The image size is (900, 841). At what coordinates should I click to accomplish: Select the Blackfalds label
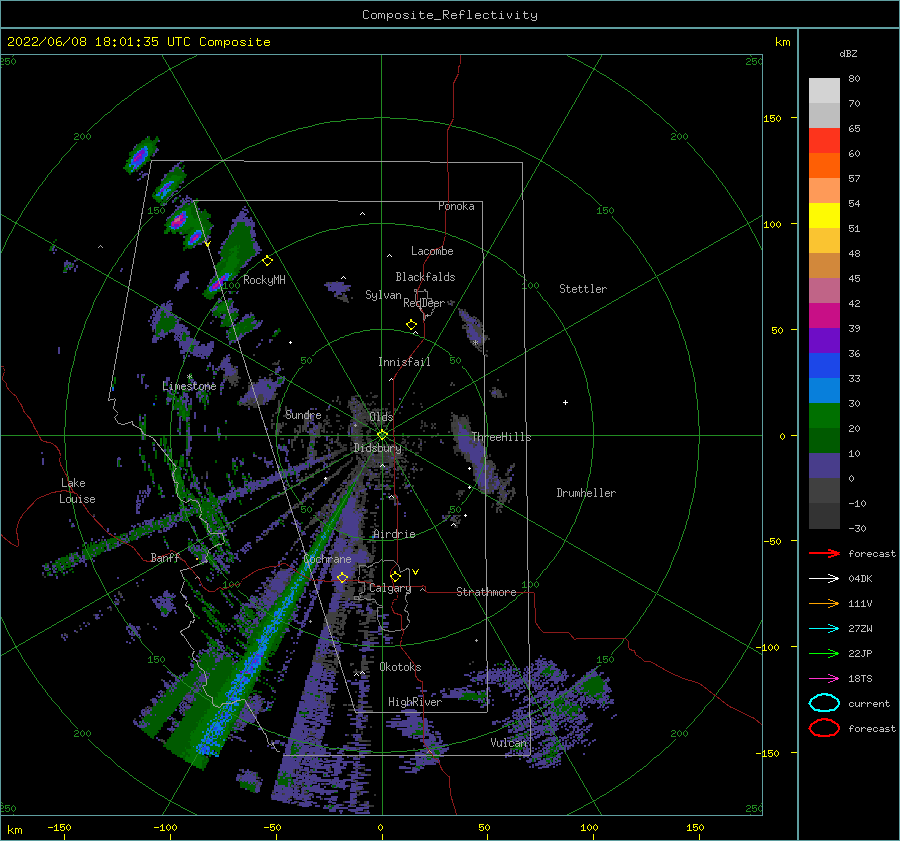pyautogui.click(x=425, y=277)
